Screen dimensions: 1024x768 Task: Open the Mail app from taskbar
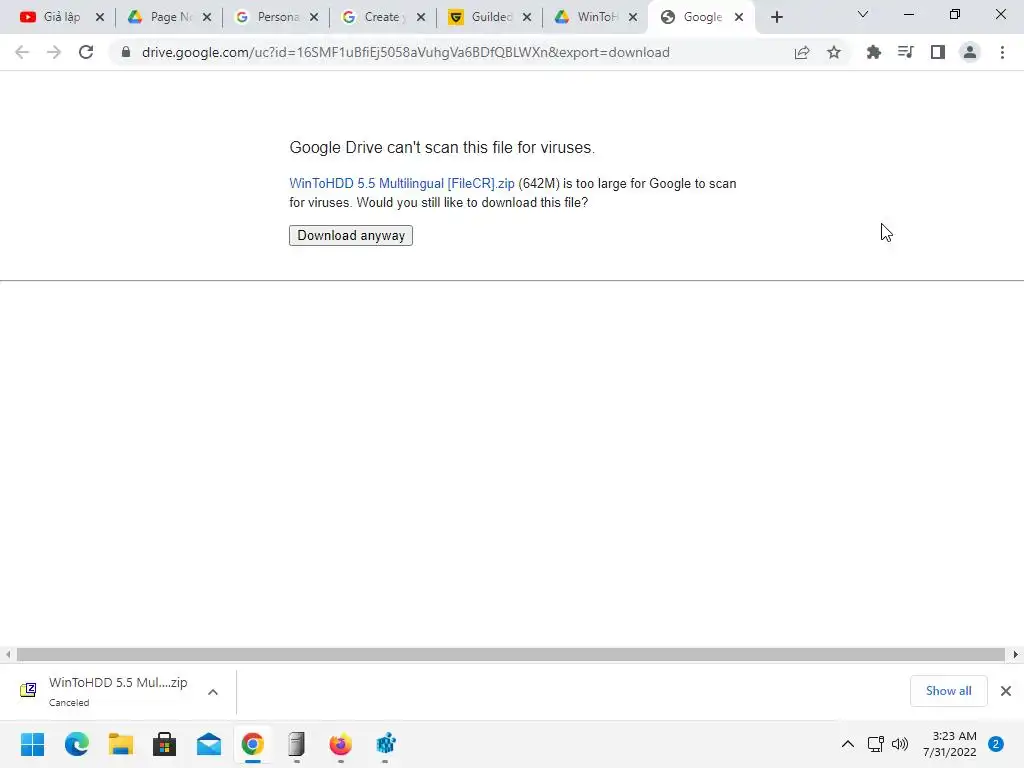tap(209, 744)
